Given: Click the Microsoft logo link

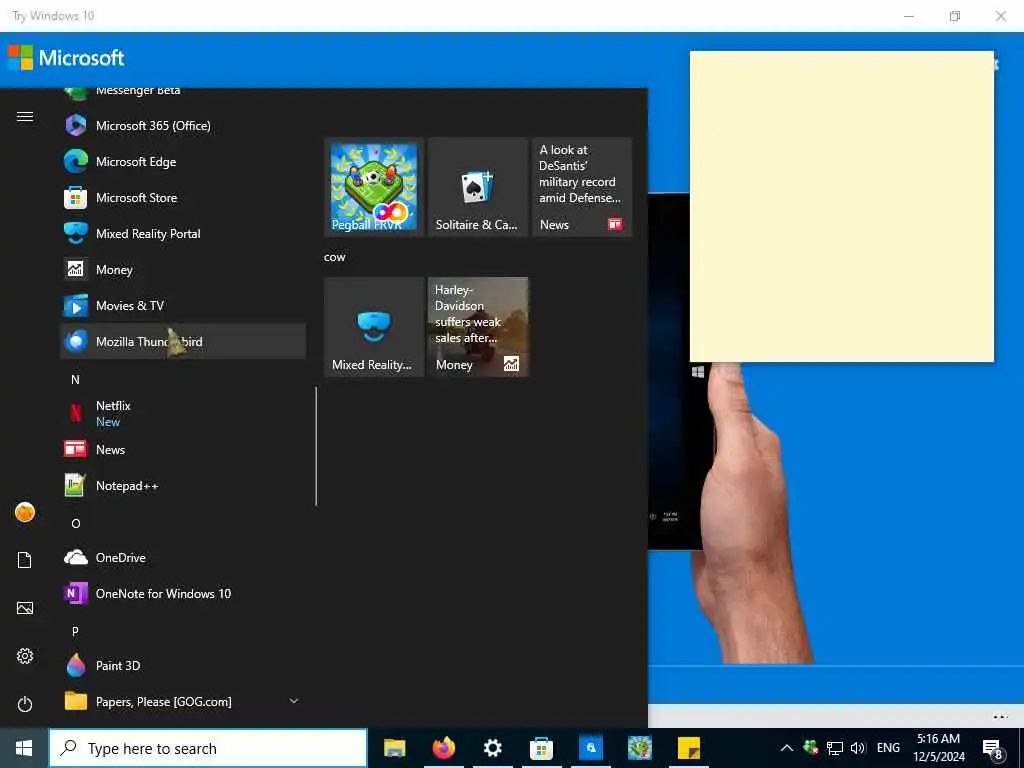Looking at the screenshot, I should [66, 57].
